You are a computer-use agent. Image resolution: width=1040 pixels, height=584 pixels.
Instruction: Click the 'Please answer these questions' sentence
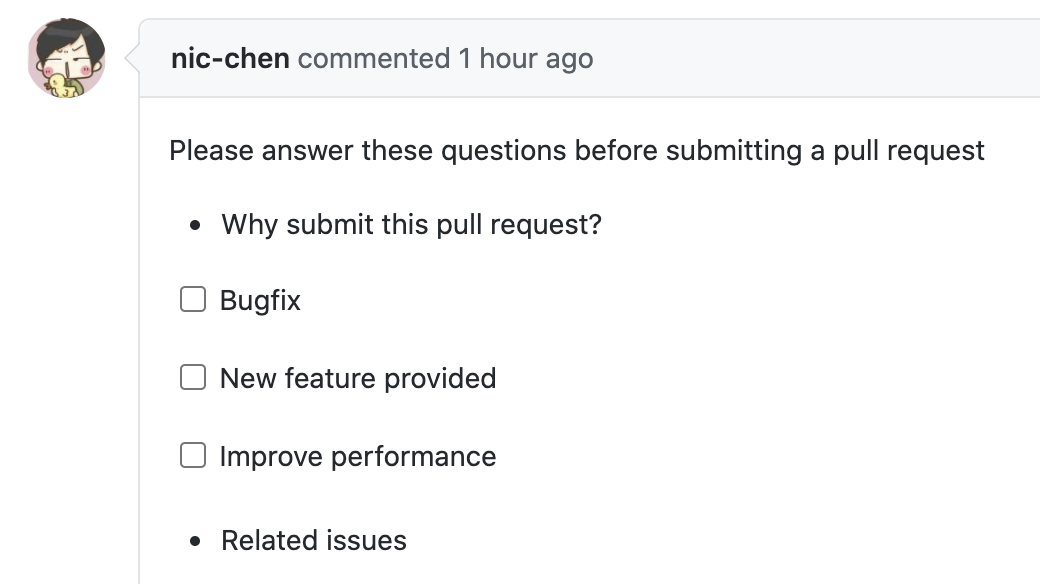pyautogui.click(x=576, y=151)
